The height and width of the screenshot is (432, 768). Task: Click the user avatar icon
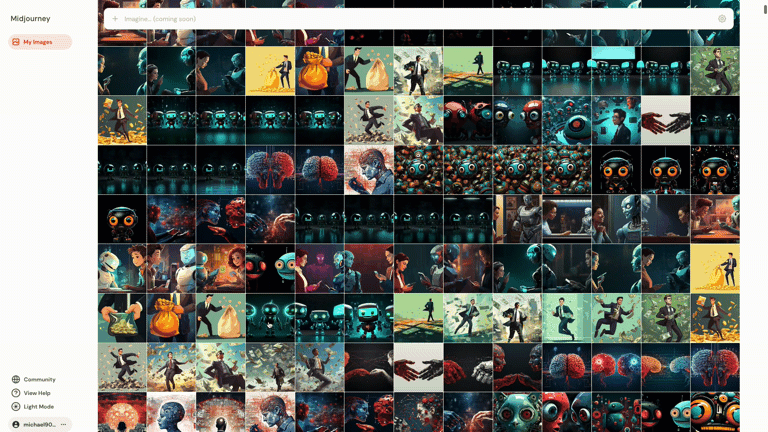(16, 424)
